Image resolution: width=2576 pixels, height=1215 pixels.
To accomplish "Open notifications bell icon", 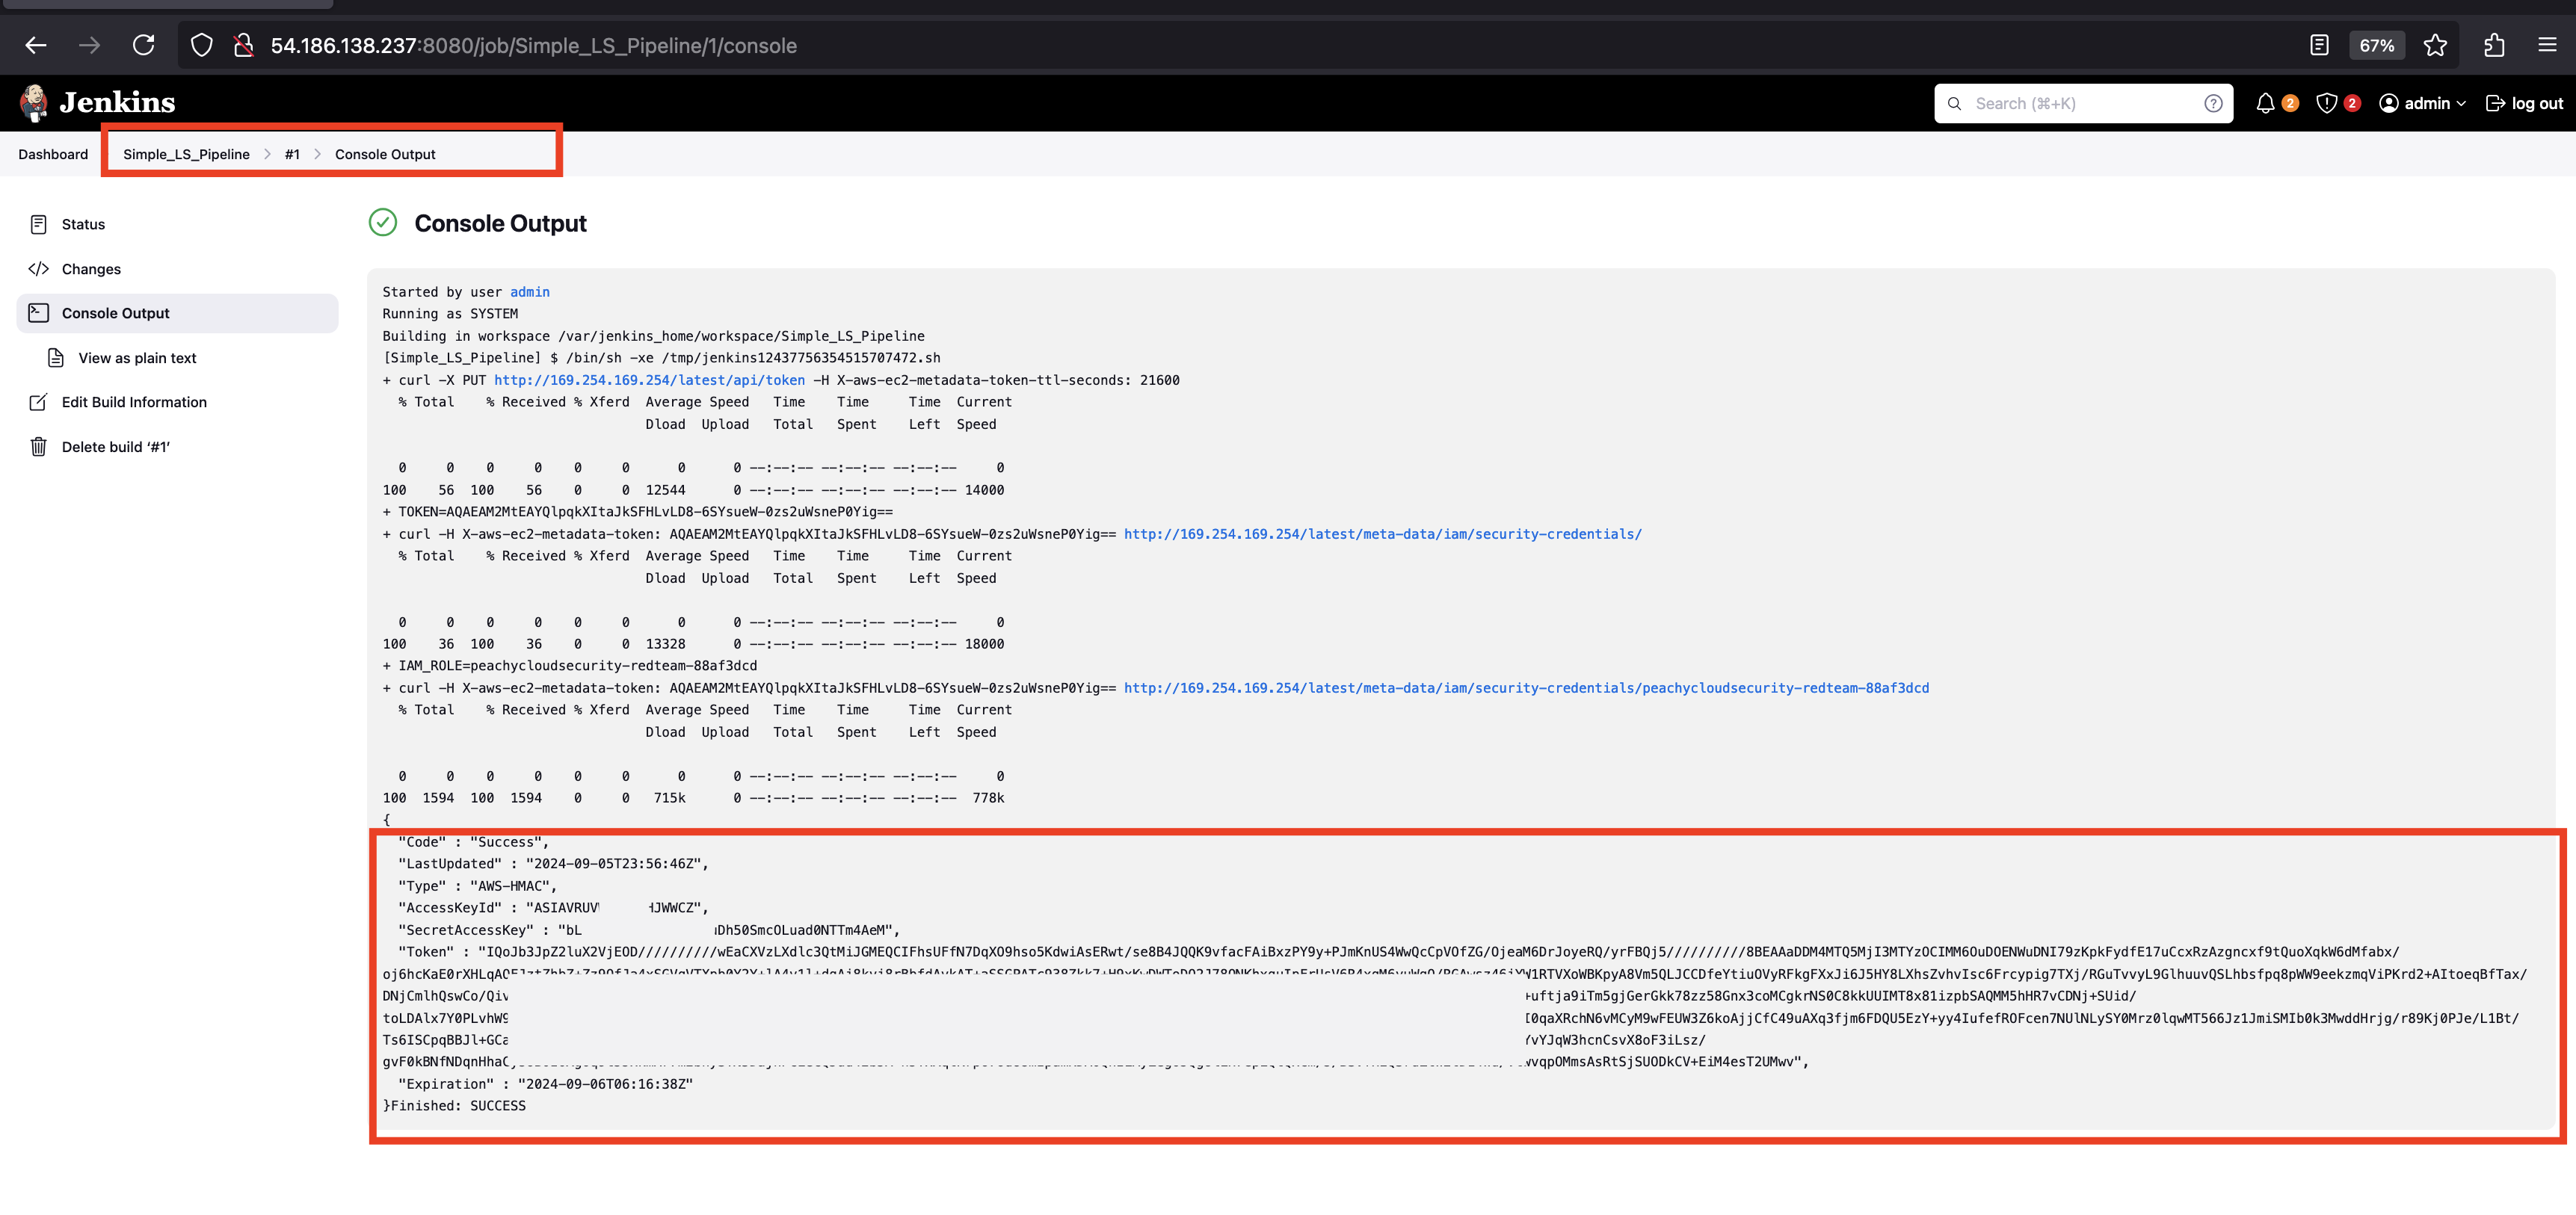I will pyautogui.click(x=2265, y=103).
